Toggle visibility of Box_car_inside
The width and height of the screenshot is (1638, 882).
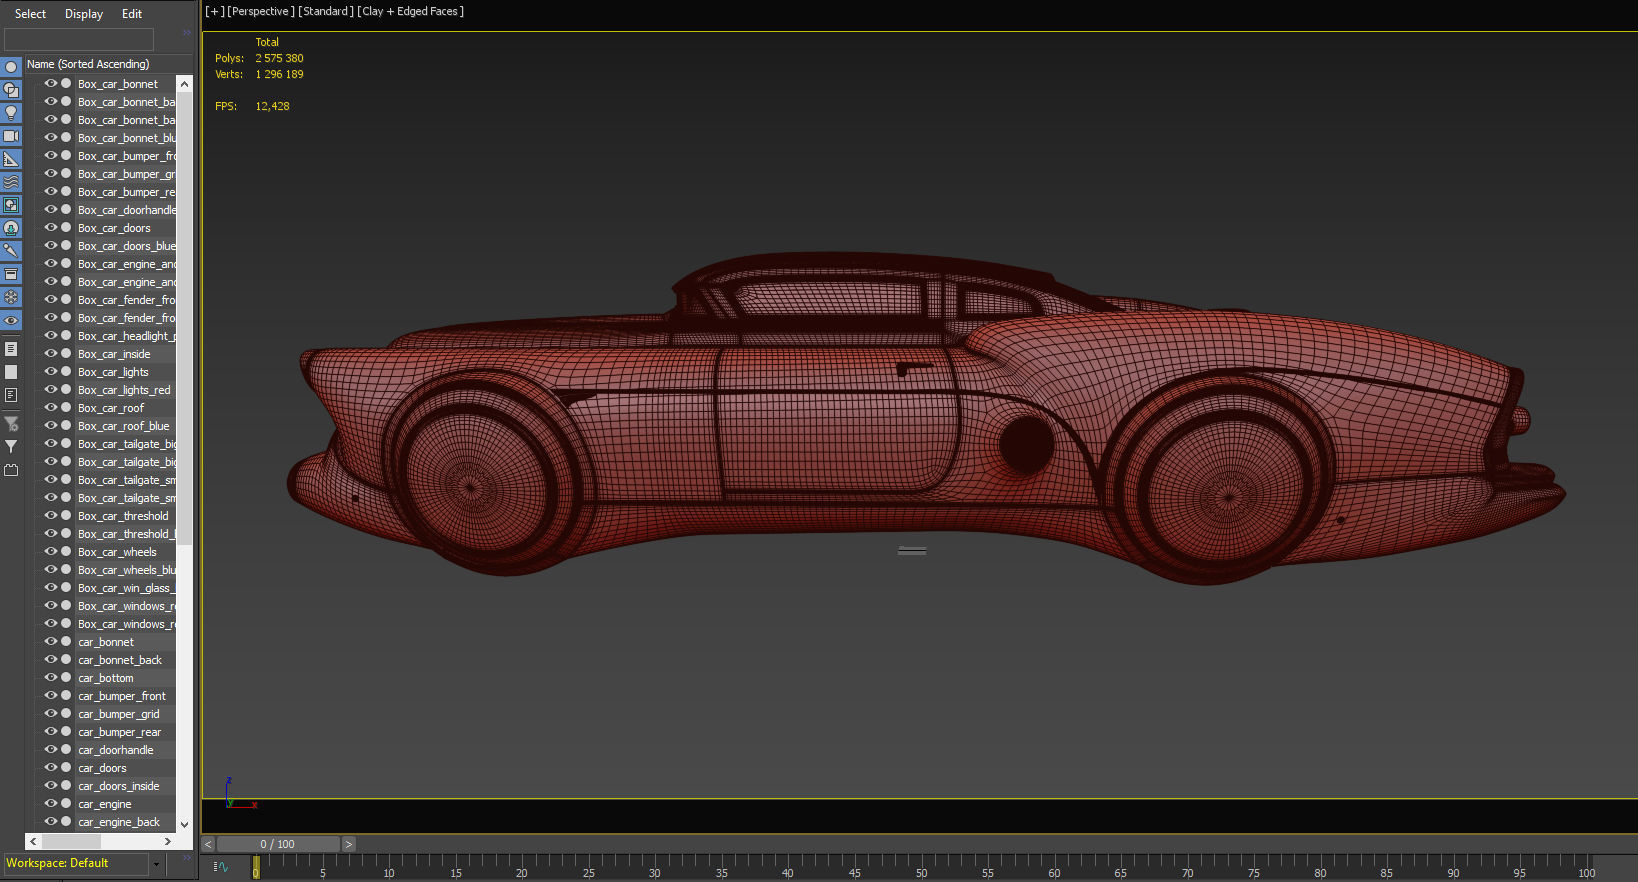click(50, 354)
